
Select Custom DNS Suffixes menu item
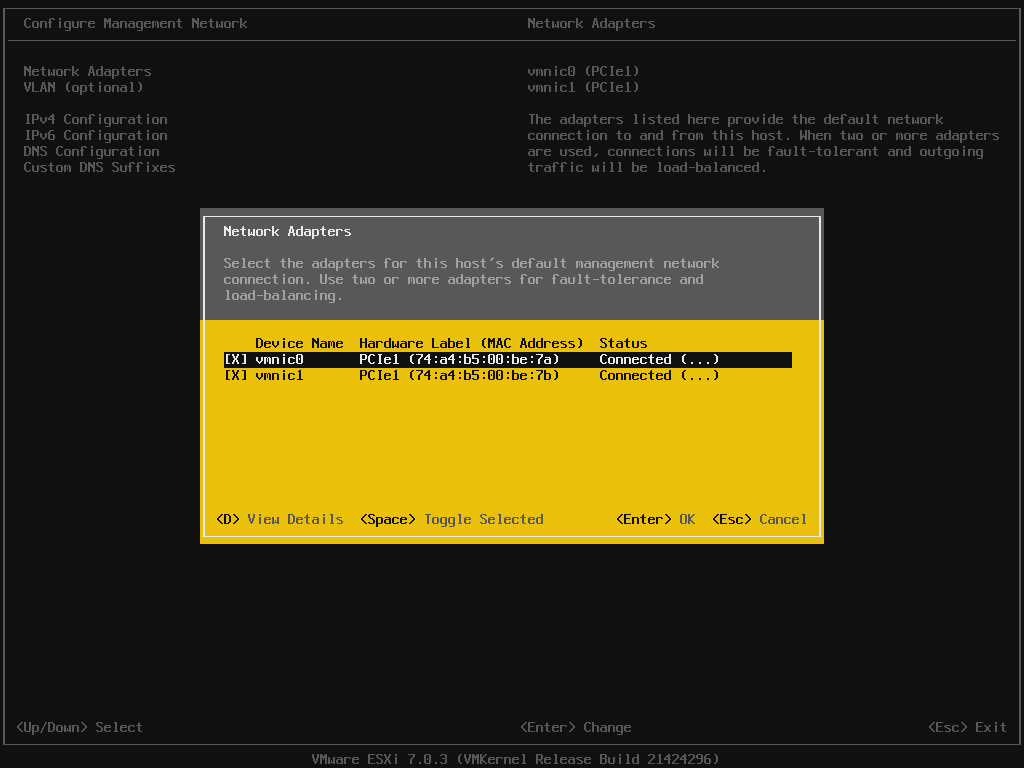coord(99,167)
